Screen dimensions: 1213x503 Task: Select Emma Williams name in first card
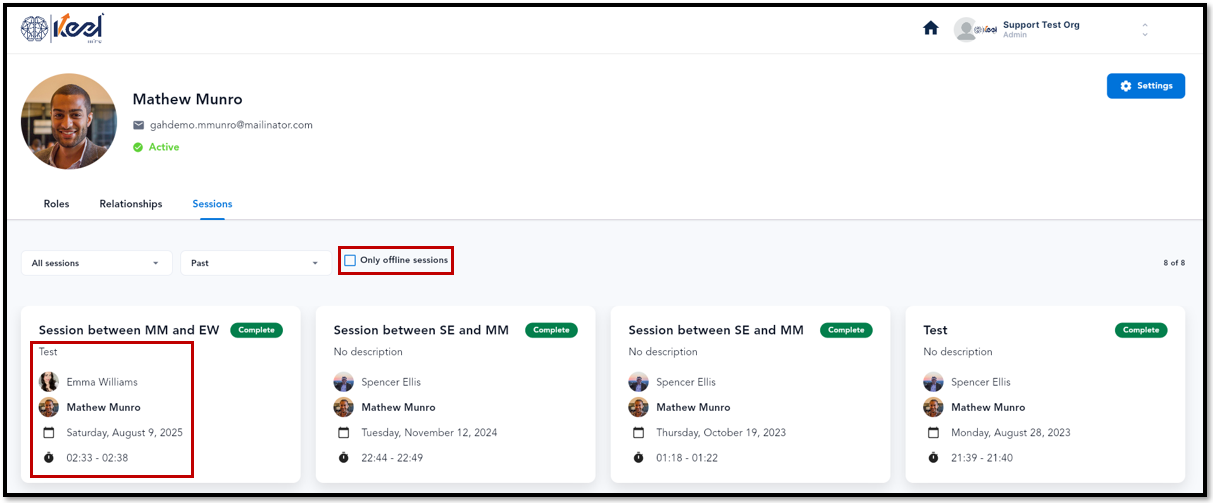point(102,382)
